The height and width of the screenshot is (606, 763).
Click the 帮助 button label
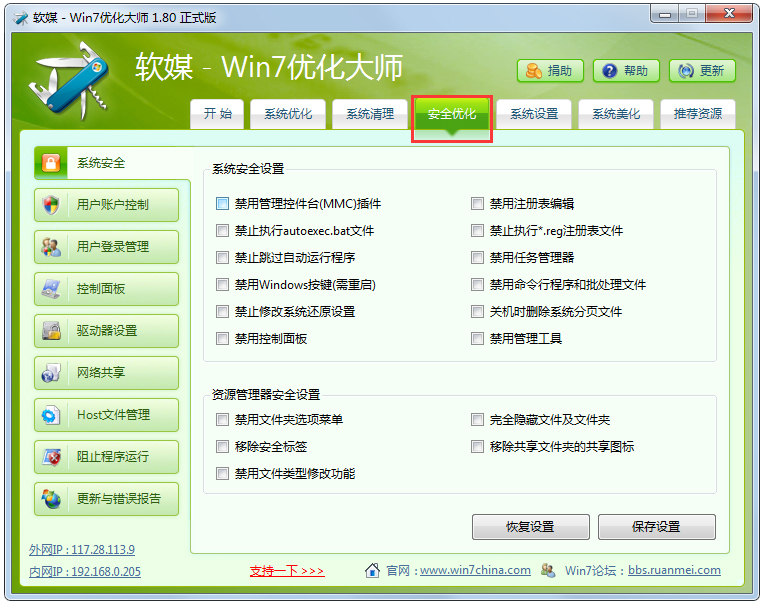tap(636, 71)
